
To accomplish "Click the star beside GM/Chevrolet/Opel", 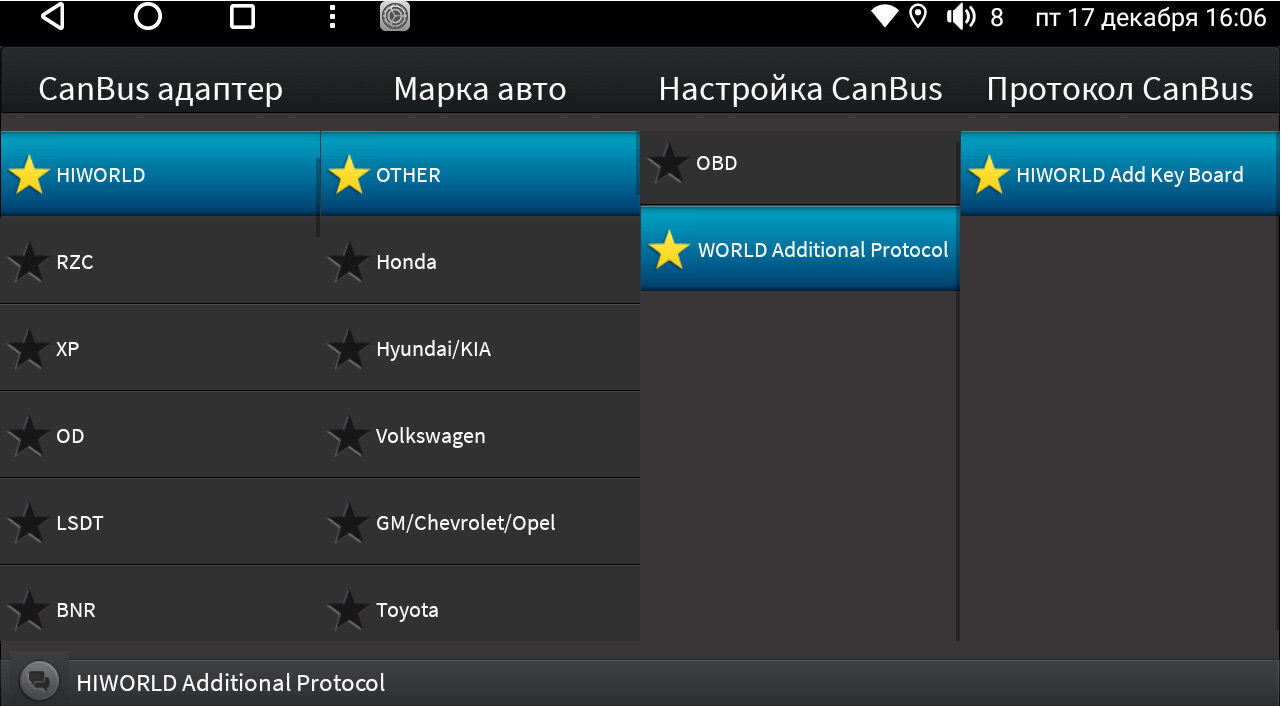I will click(349, 523).
